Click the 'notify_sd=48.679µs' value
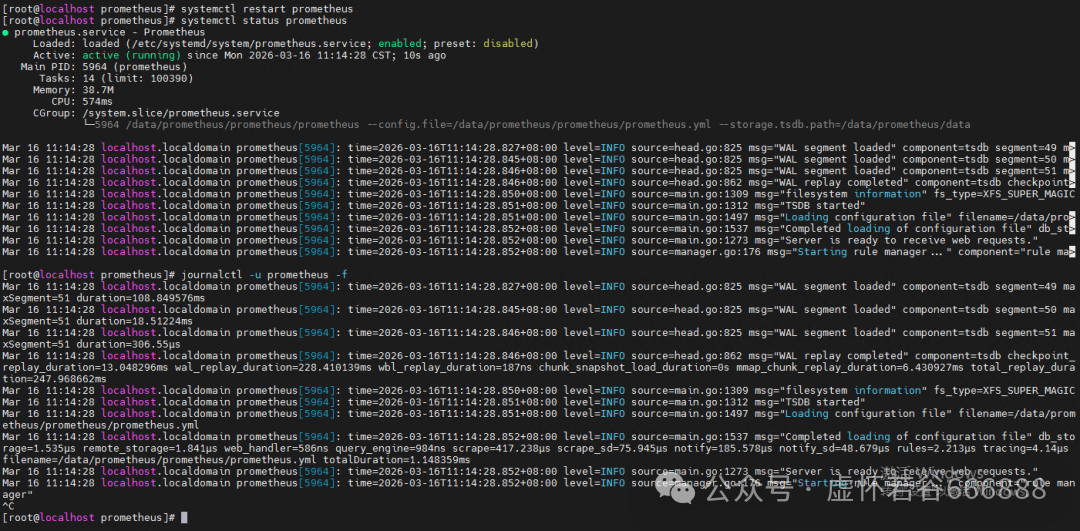 (835, 448)
